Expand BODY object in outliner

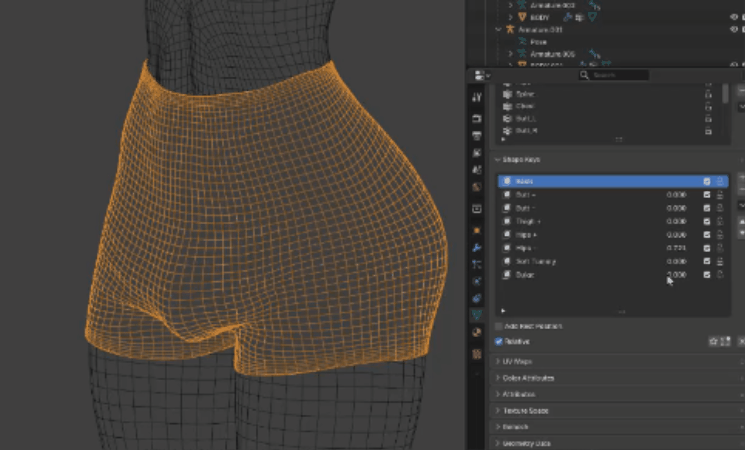click(x=510, y=17)
